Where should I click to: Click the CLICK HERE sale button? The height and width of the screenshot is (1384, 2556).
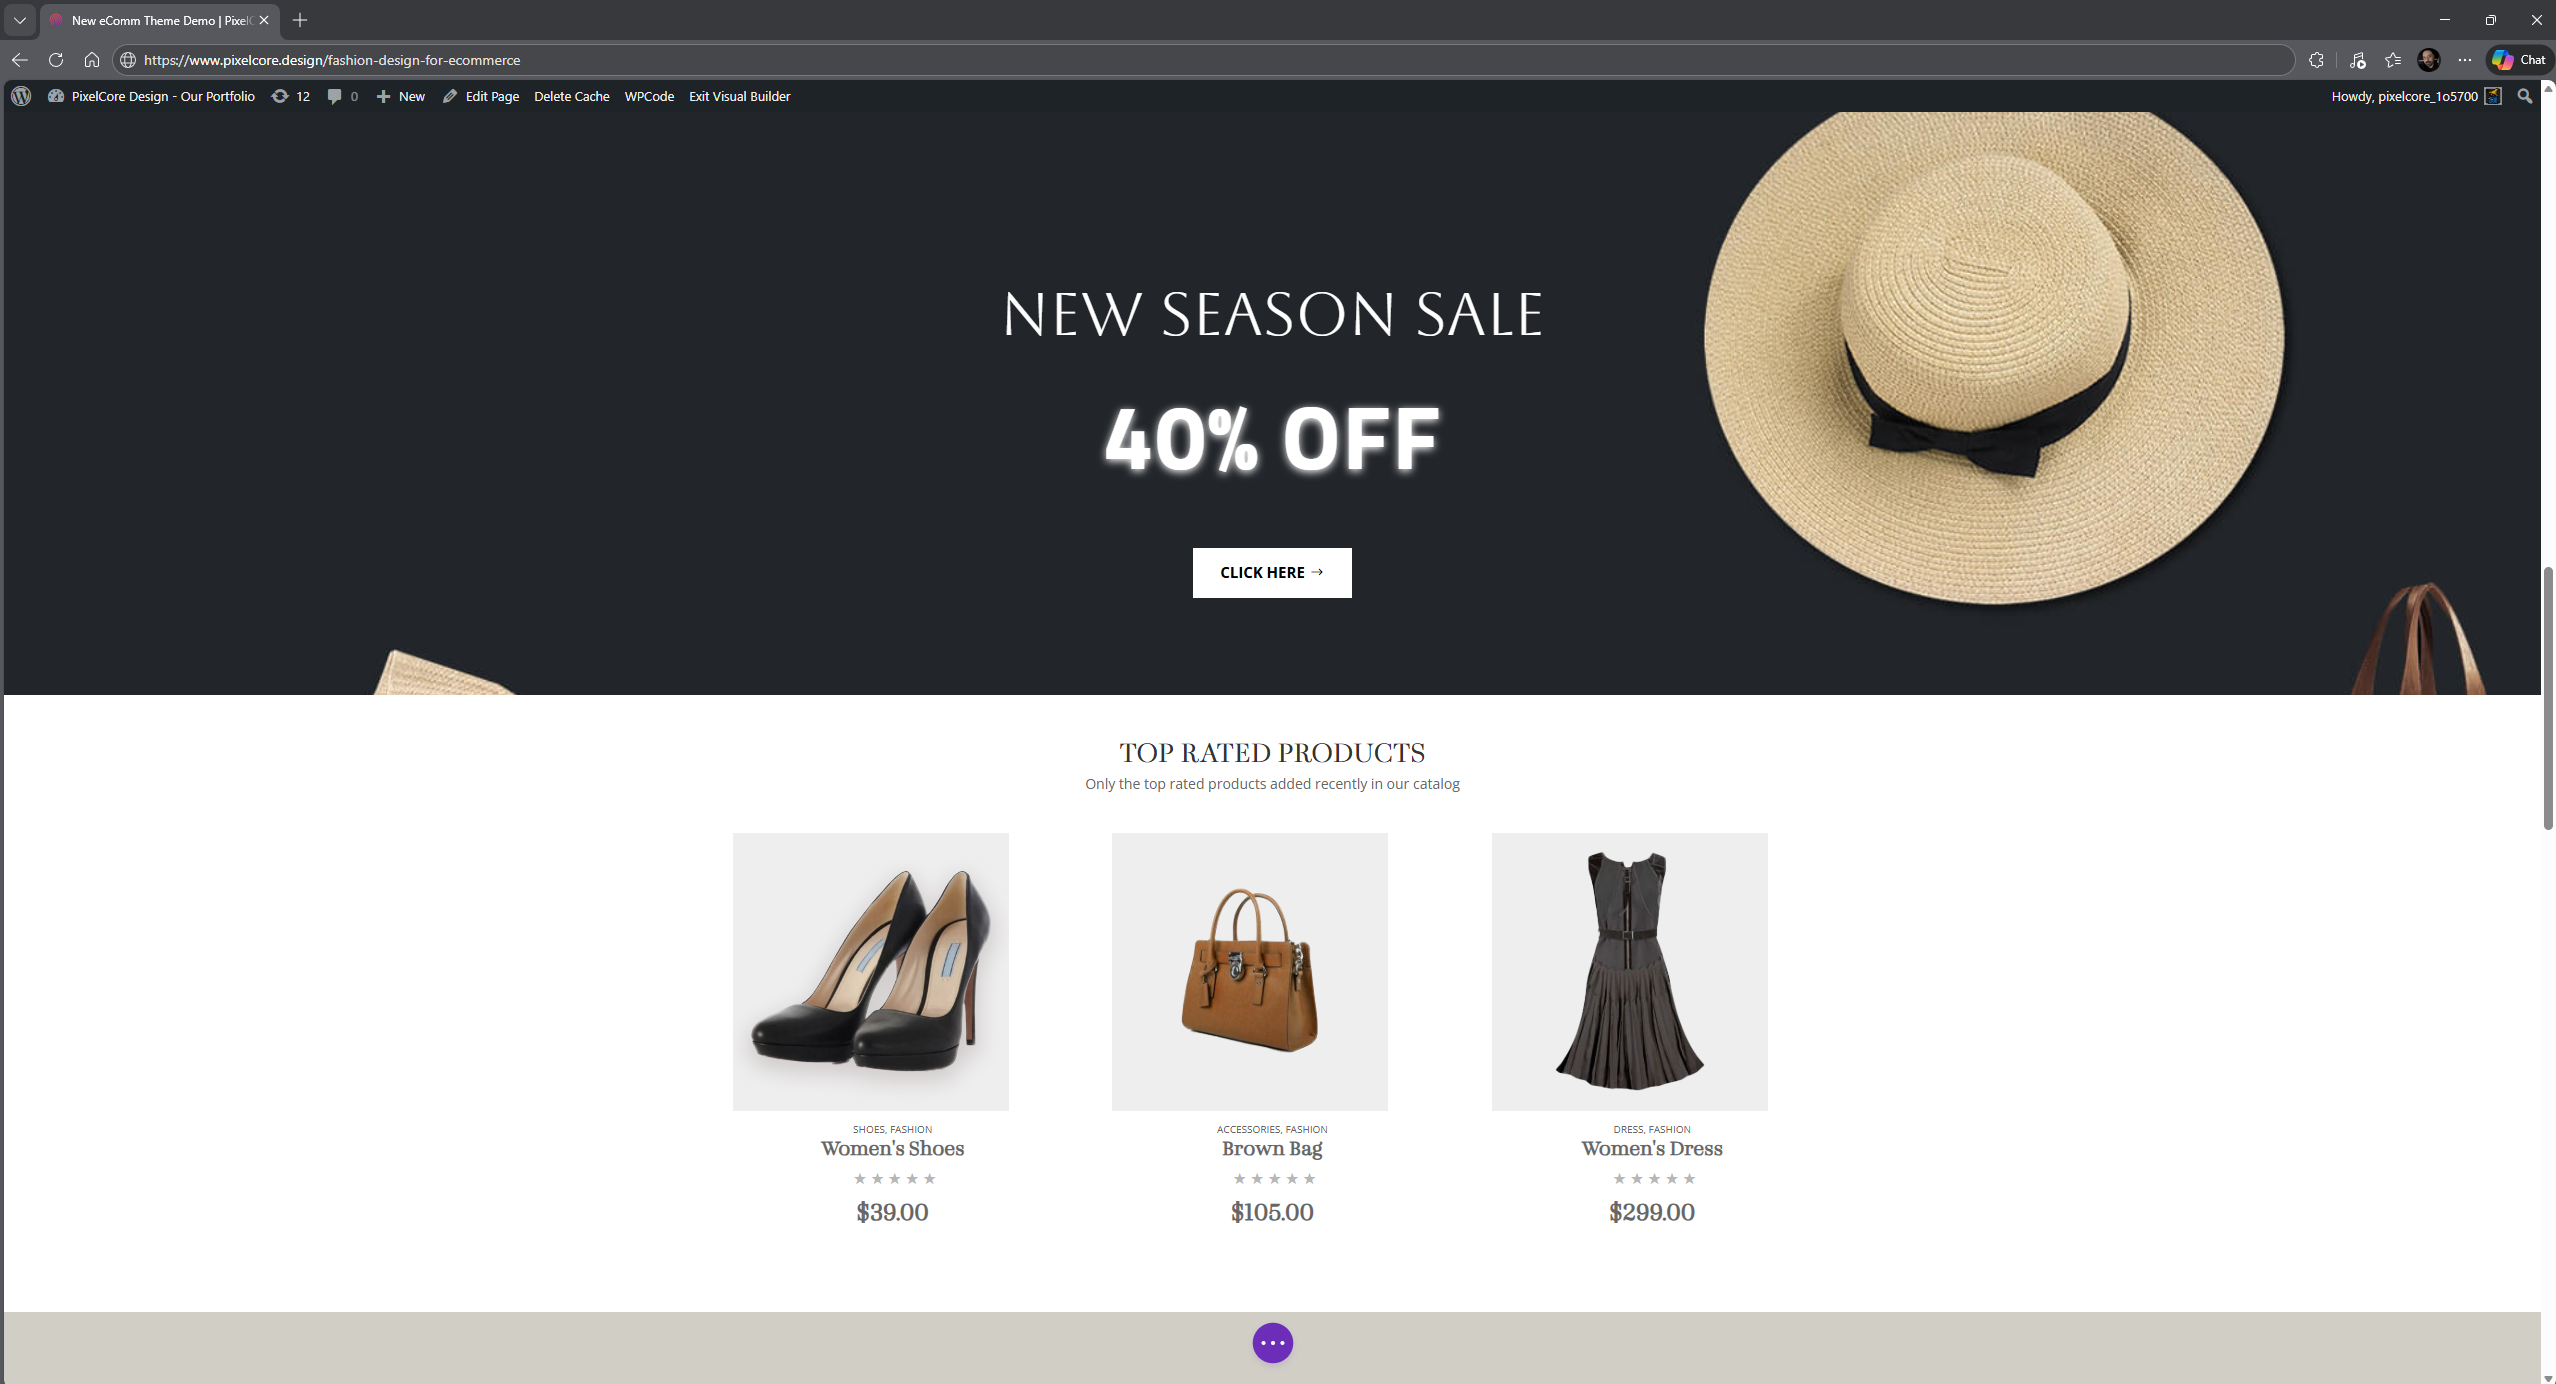pos(1272,572)
